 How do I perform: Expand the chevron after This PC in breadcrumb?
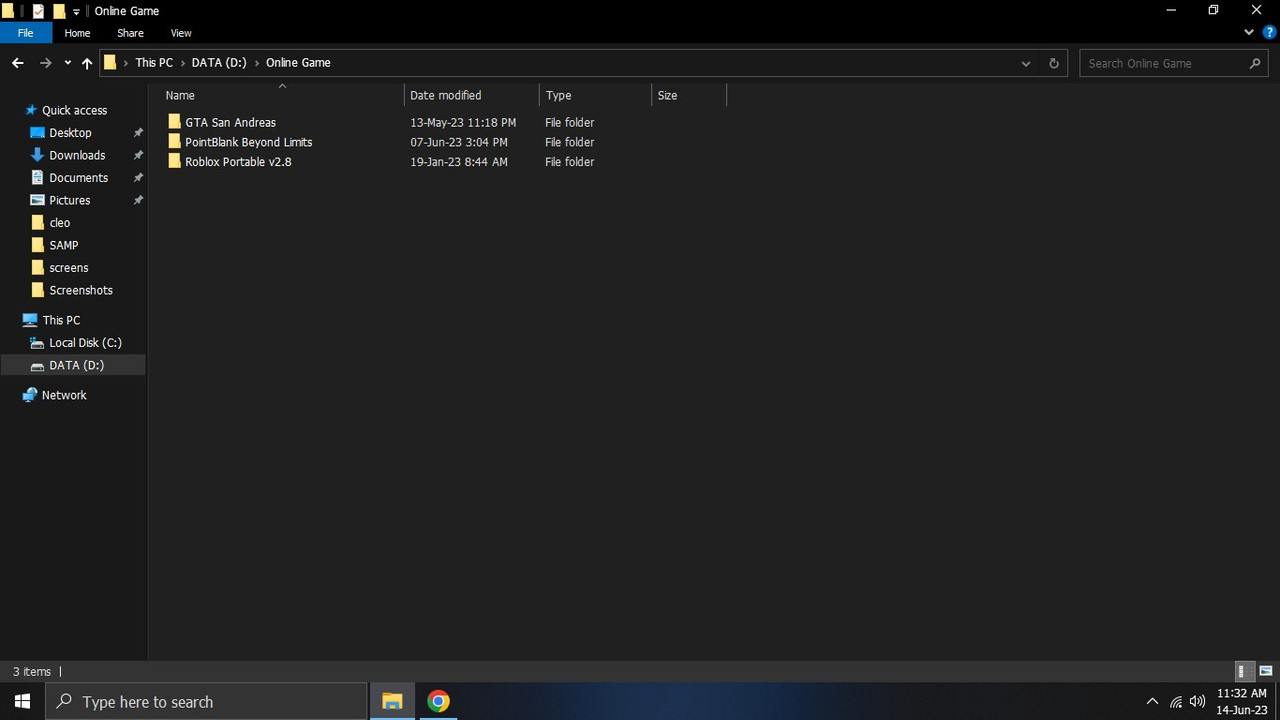pos(182,63)
